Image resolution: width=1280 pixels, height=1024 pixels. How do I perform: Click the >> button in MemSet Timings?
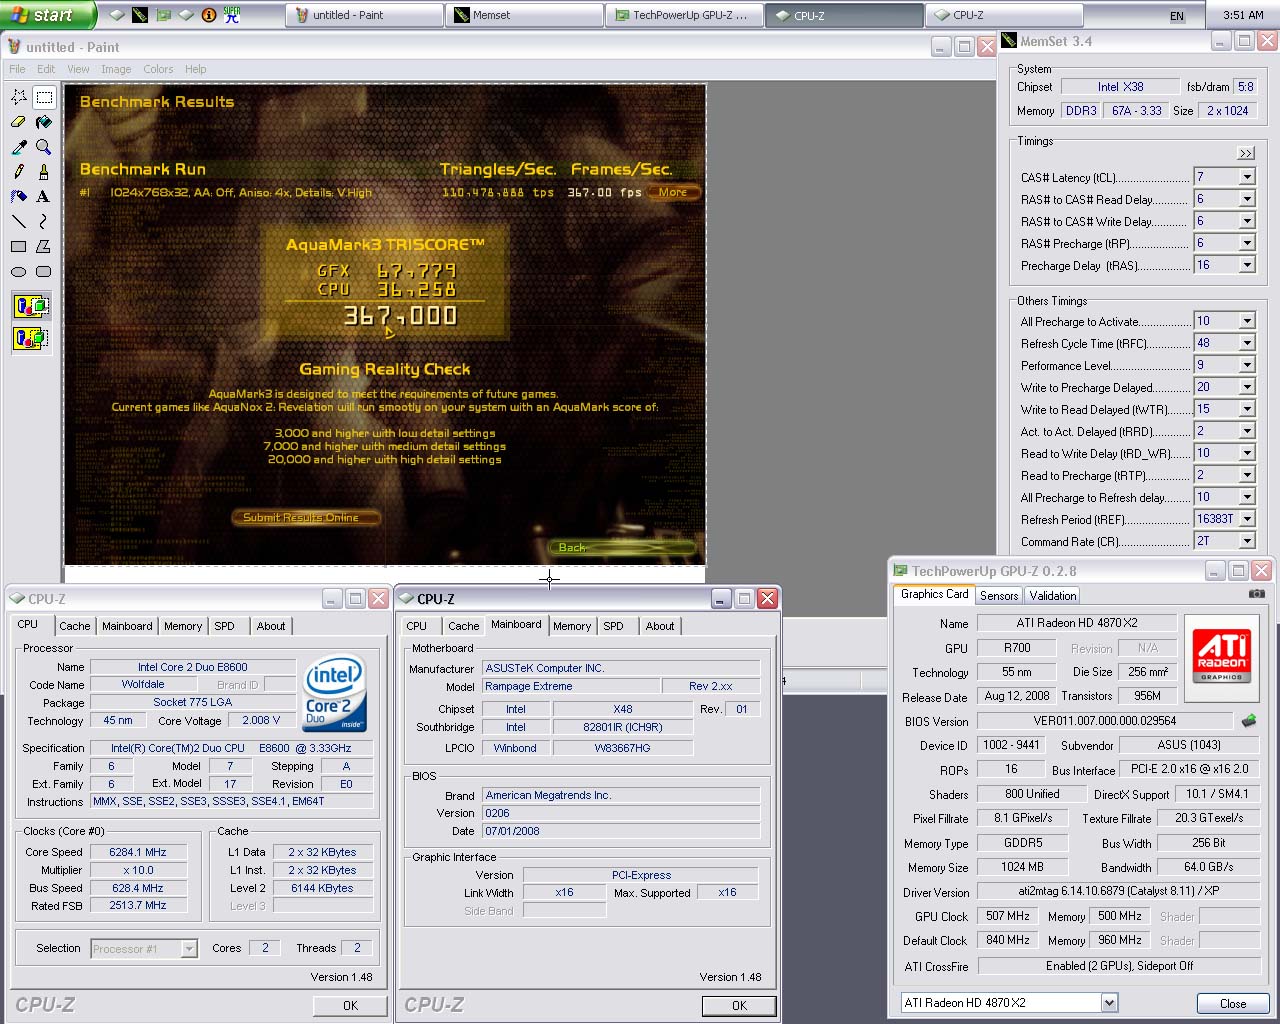coord(1245,153)
